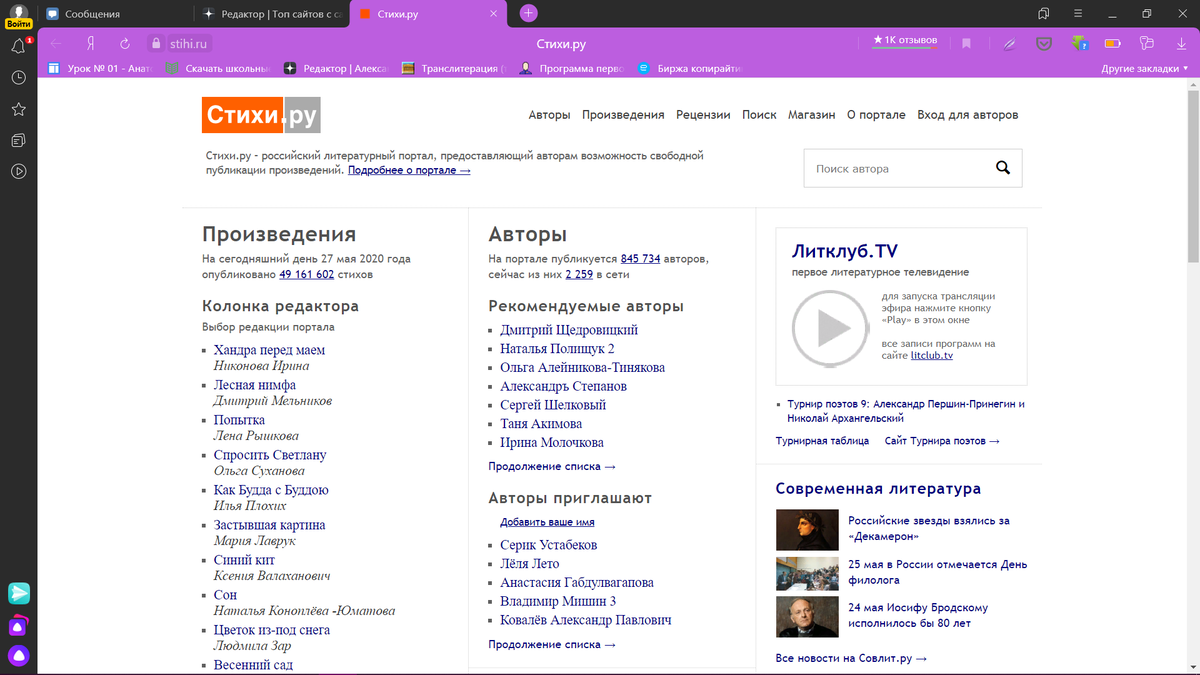This screenshot has height=675, width=1200.
Task: Open the tab-groups bookmarks icon in the title bar
Action: point(1043,14)
